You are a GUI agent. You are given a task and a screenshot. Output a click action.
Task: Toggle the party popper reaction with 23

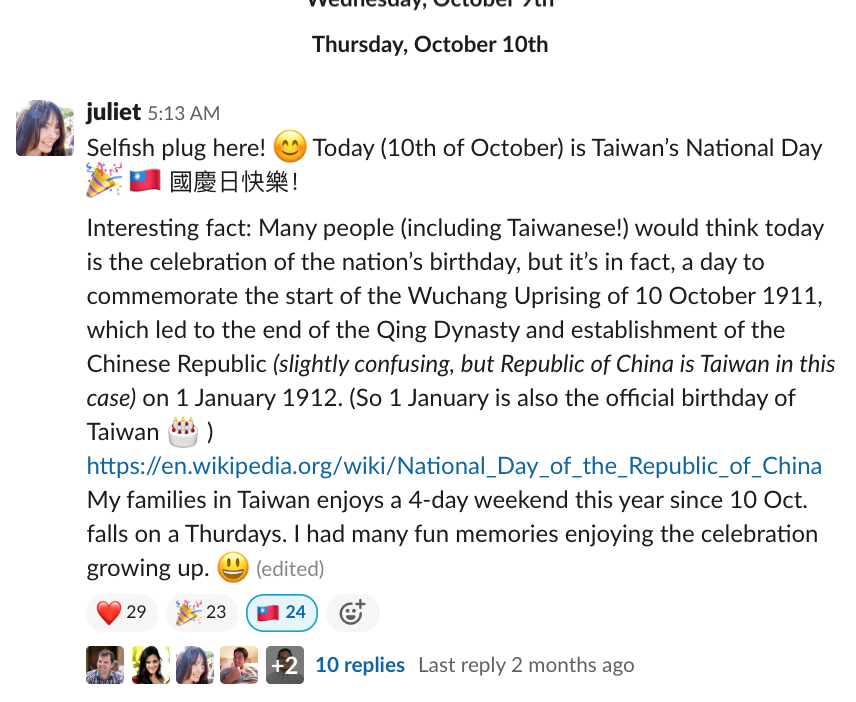coord(201,612)
